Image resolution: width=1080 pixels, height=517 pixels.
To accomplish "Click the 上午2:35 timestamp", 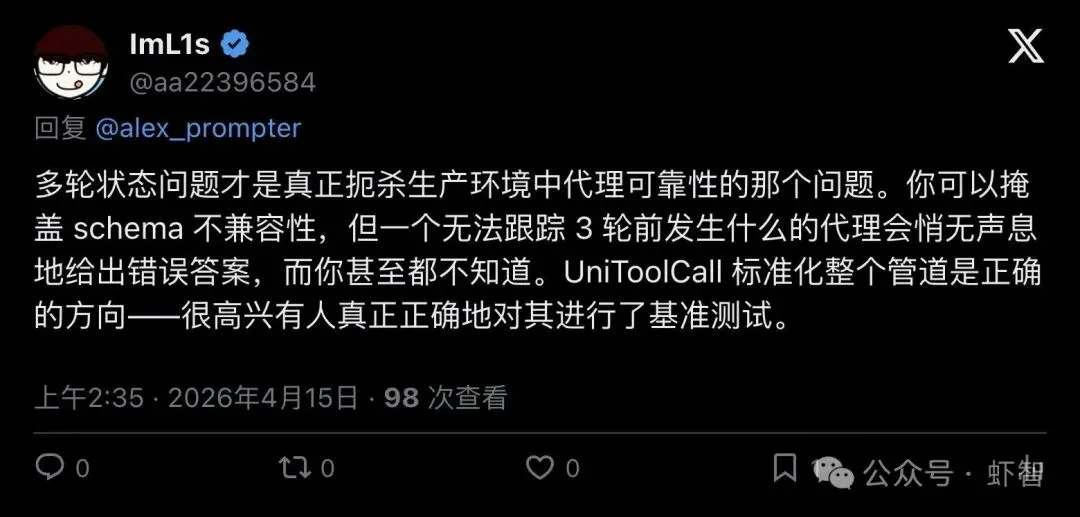I will (90, 398).
